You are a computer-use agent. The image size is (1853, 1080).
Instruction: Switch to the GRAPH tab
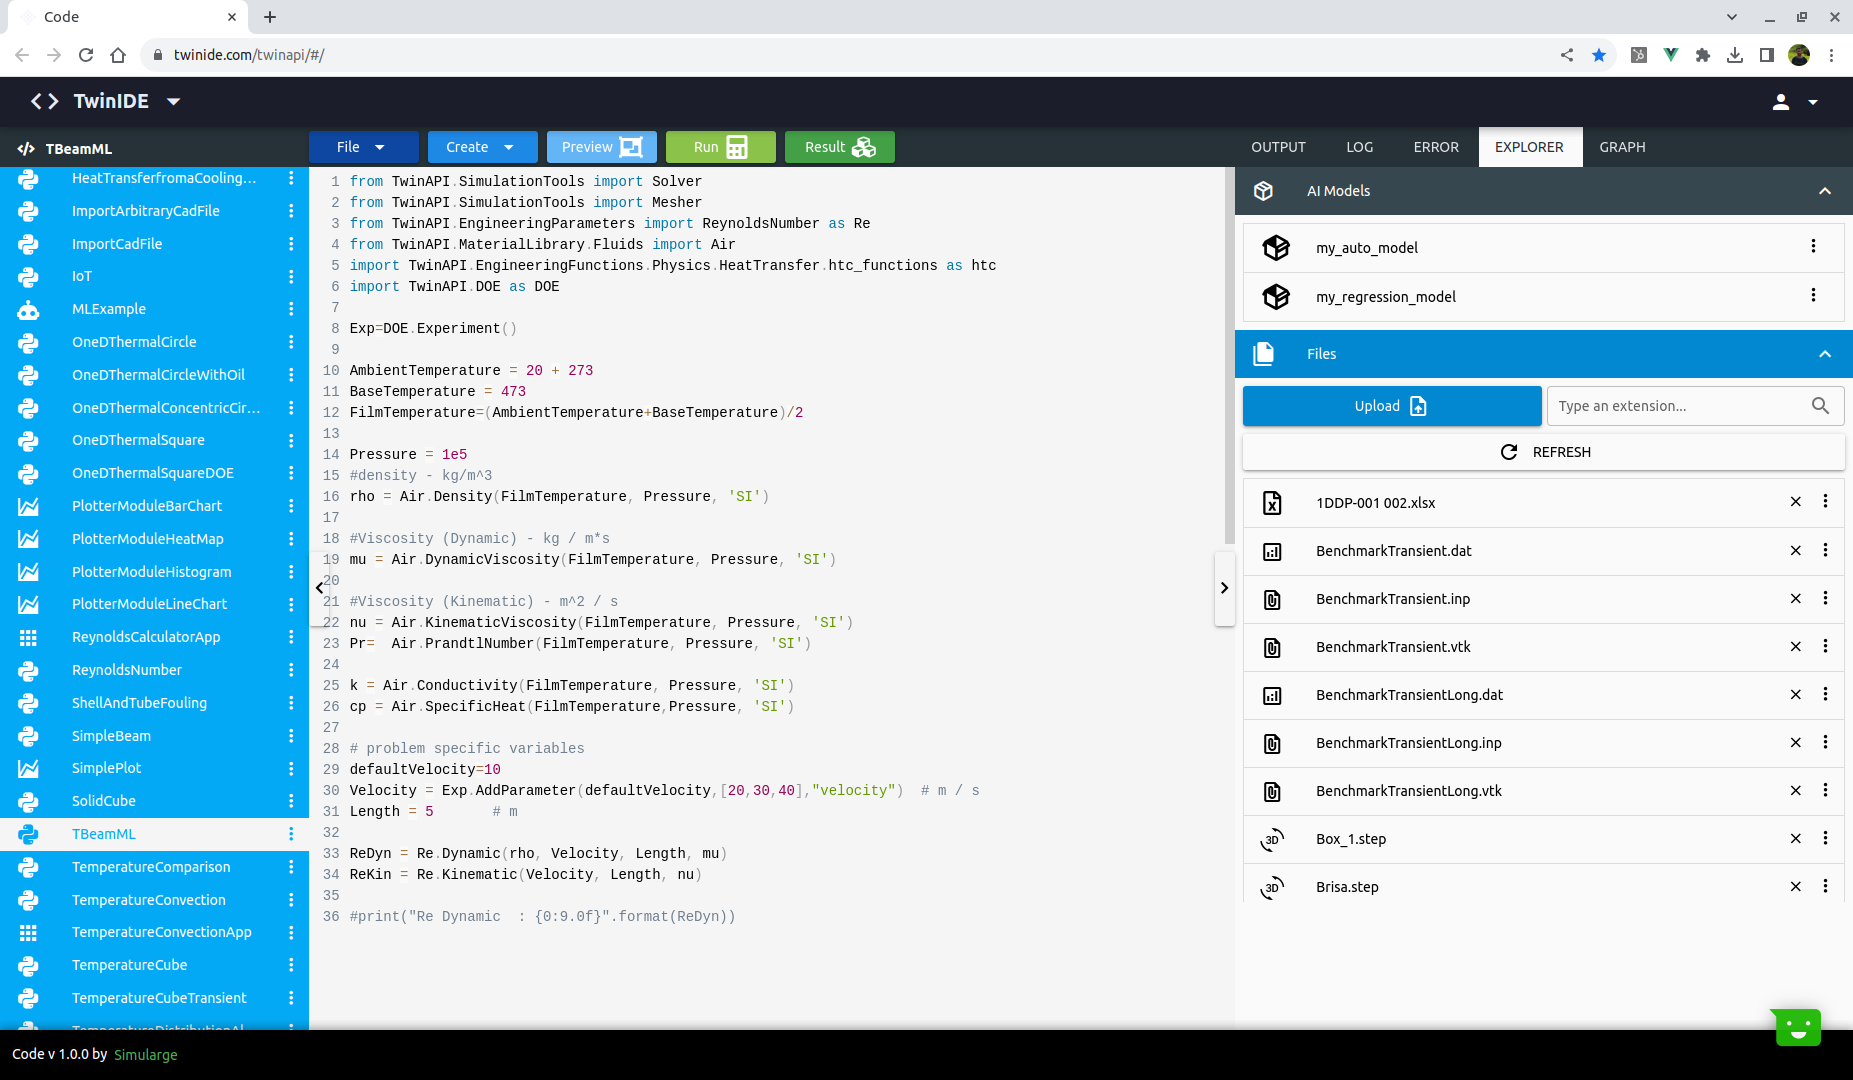1622,147
